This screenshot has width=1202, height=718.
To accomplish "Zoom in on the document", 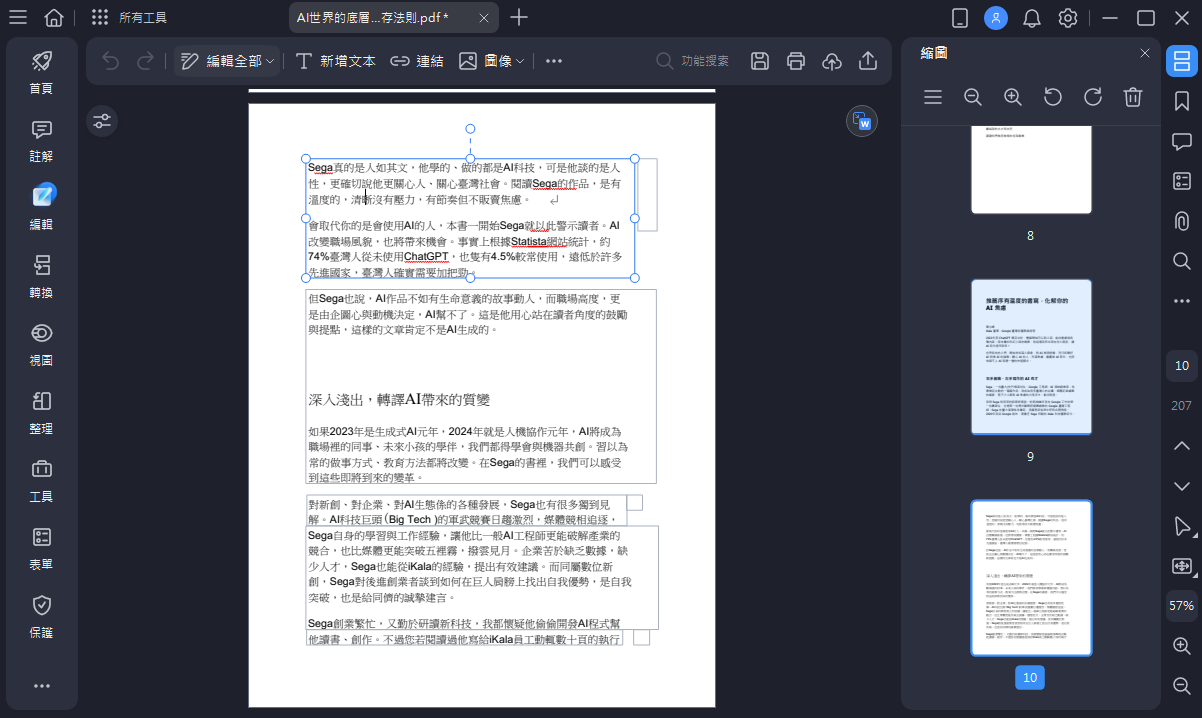I will click(x=1182, y=646).
